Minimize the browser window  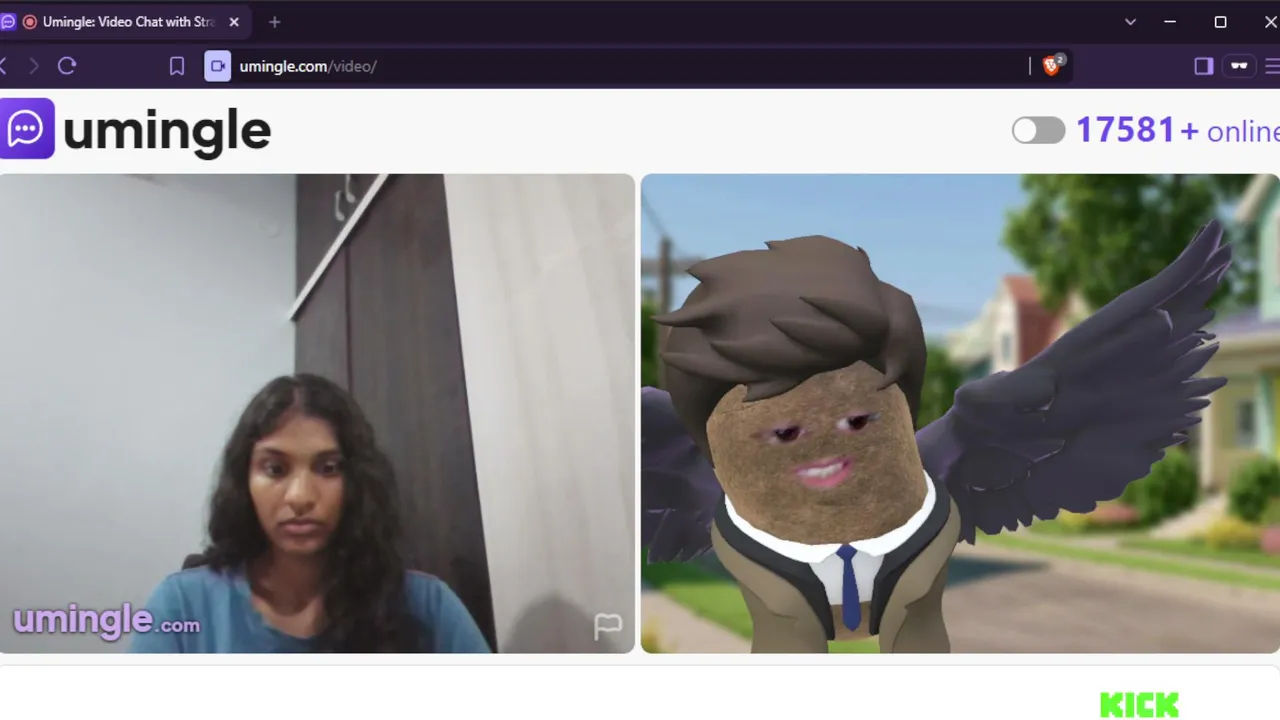1170,22
